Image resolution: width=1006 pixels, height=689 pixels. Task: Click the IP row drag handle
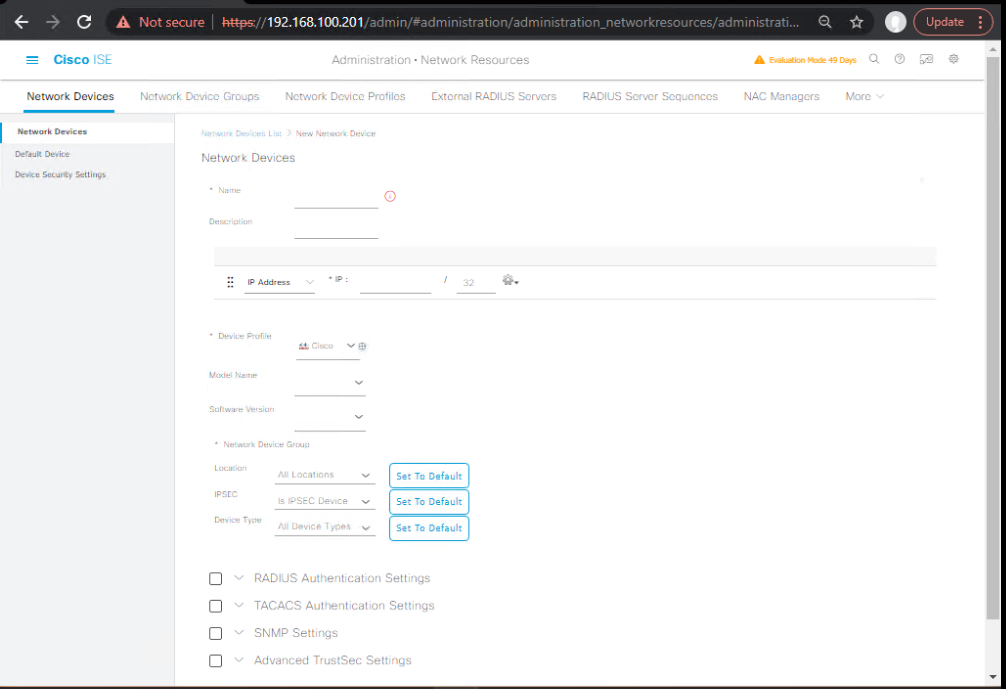pos(230,282)
